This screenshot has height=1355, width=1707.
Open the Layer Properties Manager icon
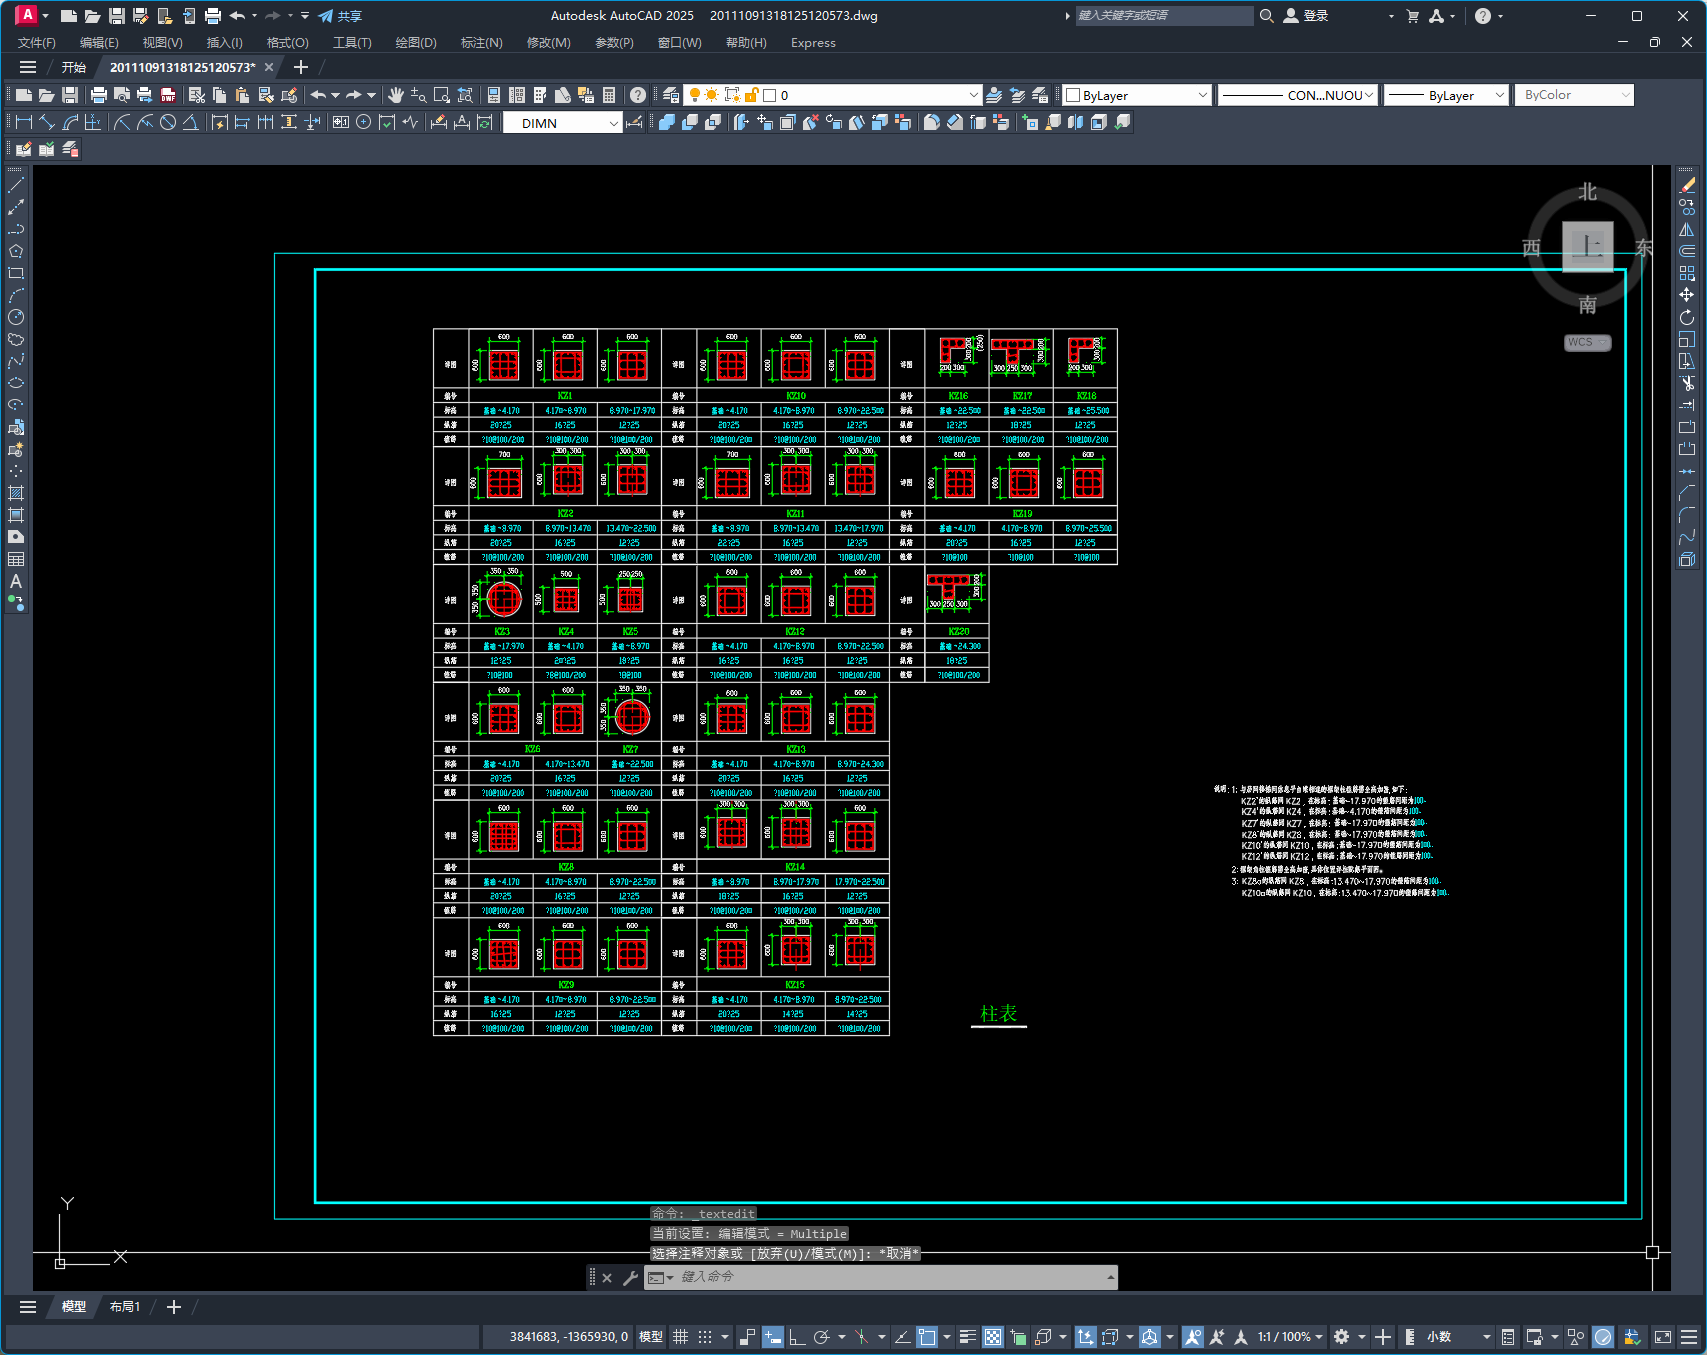[x=671, y=95]
